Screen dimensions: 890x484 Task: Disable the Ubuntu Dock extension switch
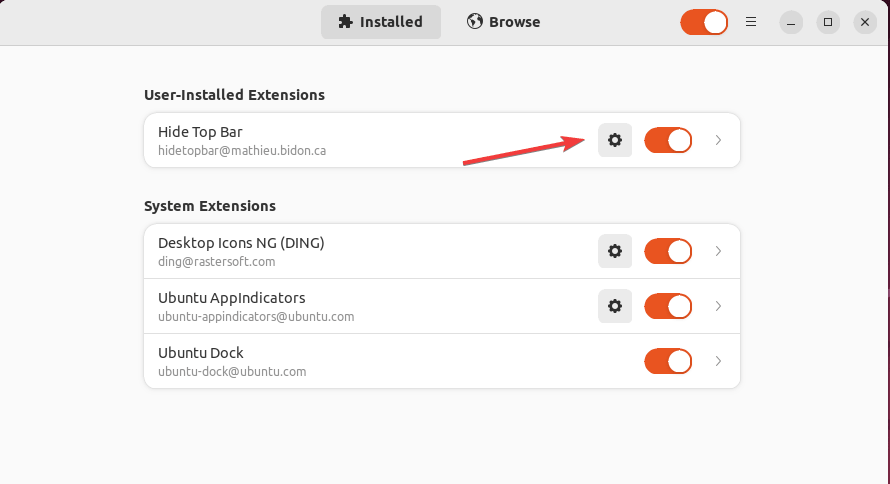pos(668,361)
